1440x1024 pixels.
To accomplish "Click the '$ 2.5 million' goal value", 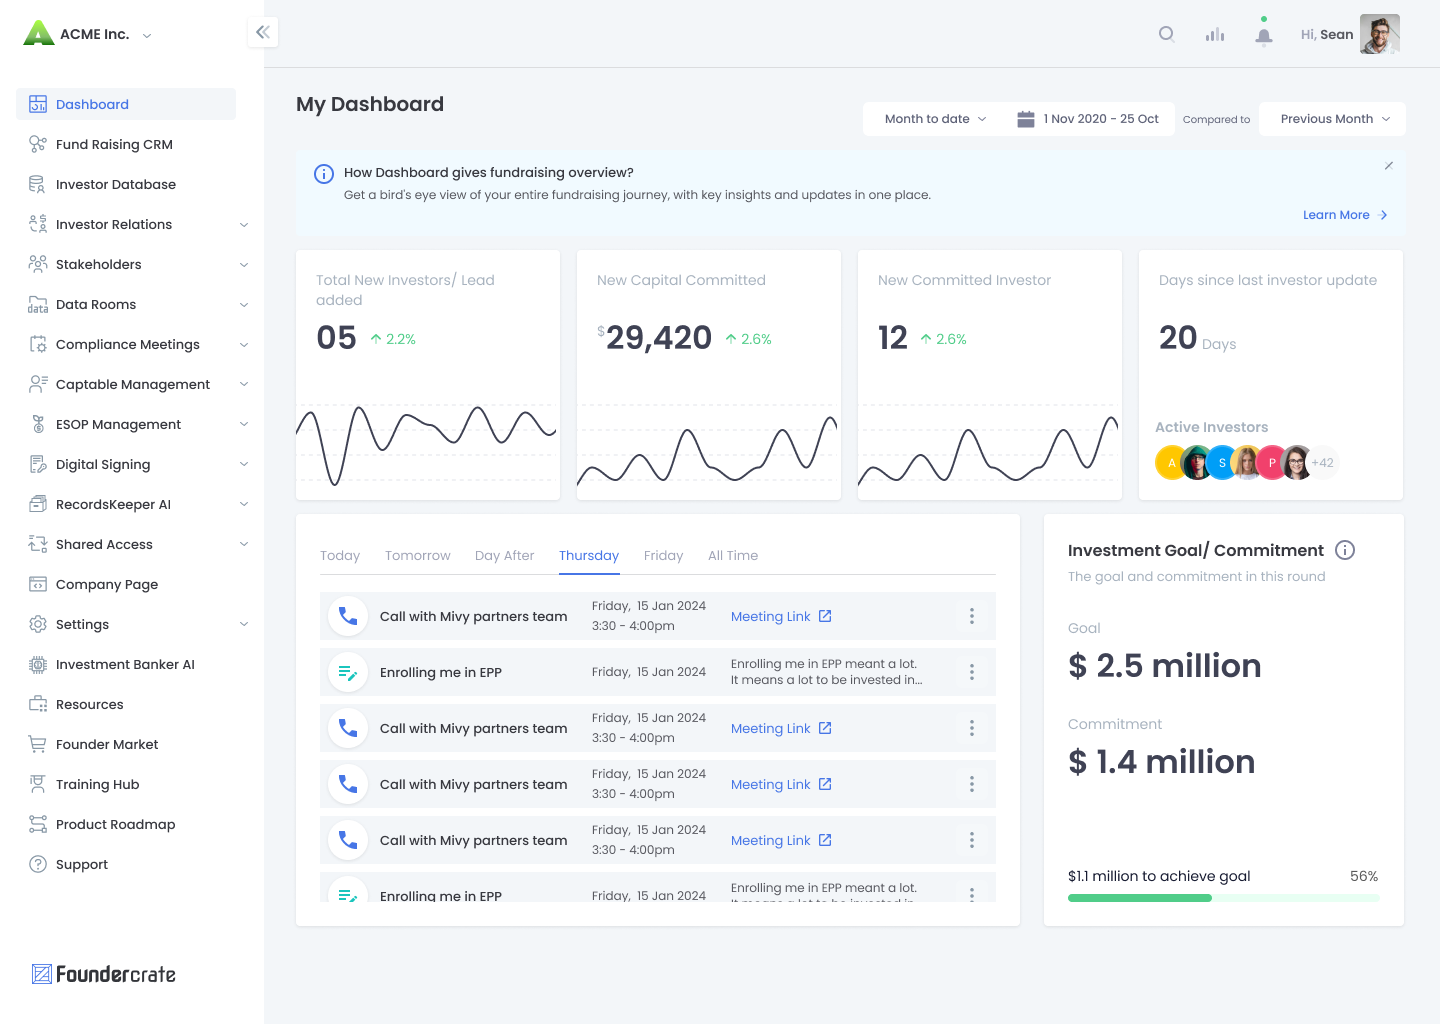I will tap(1165, 666).
